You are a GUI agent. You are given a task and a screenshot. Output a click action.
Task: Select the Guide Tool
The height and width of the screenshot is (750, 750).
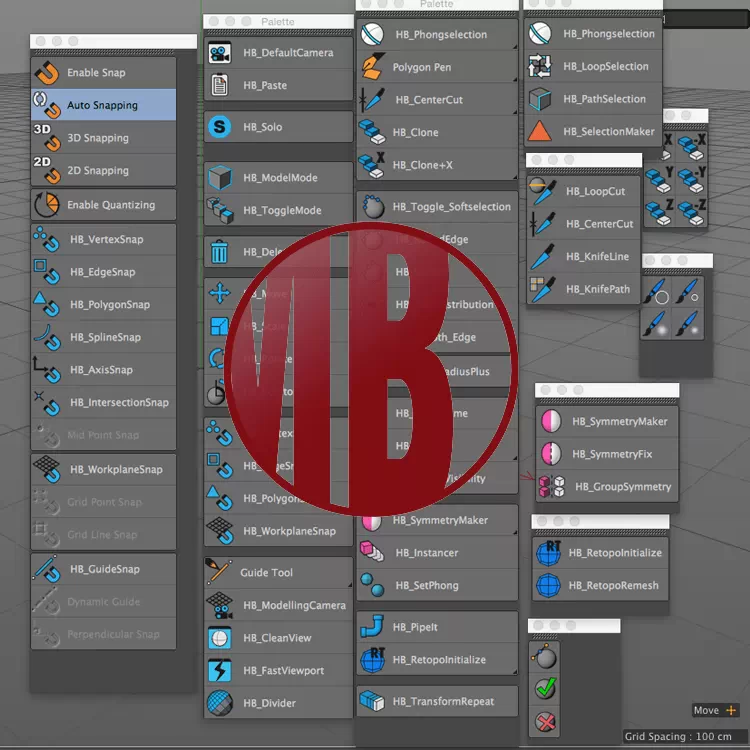tap(278, 573)
